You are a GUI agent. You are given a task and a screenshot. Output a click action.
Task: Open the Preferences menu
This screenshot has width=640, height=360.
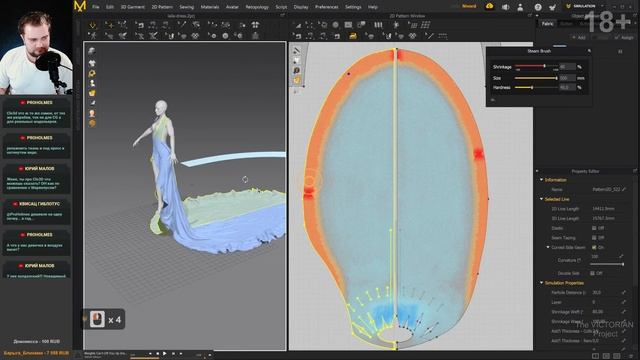(327, 7)
